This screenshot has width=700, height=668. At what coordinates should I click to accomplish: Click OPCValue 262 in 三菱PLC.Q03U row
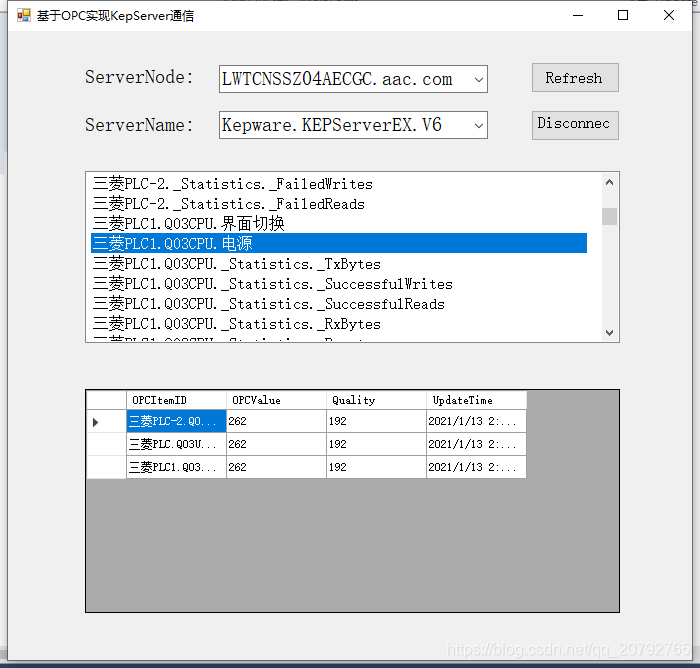click(x=276, y=444)
